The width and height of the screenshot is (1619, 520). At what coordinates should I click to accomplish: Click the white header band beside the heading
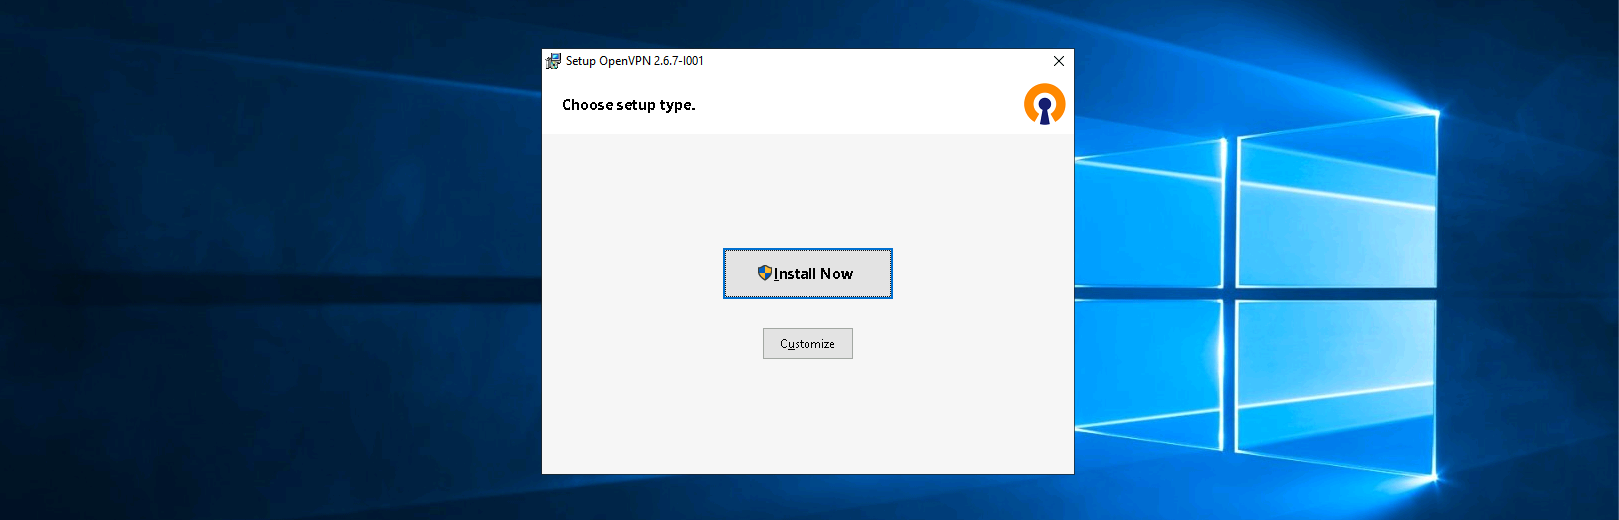click(x=860, y=105)
